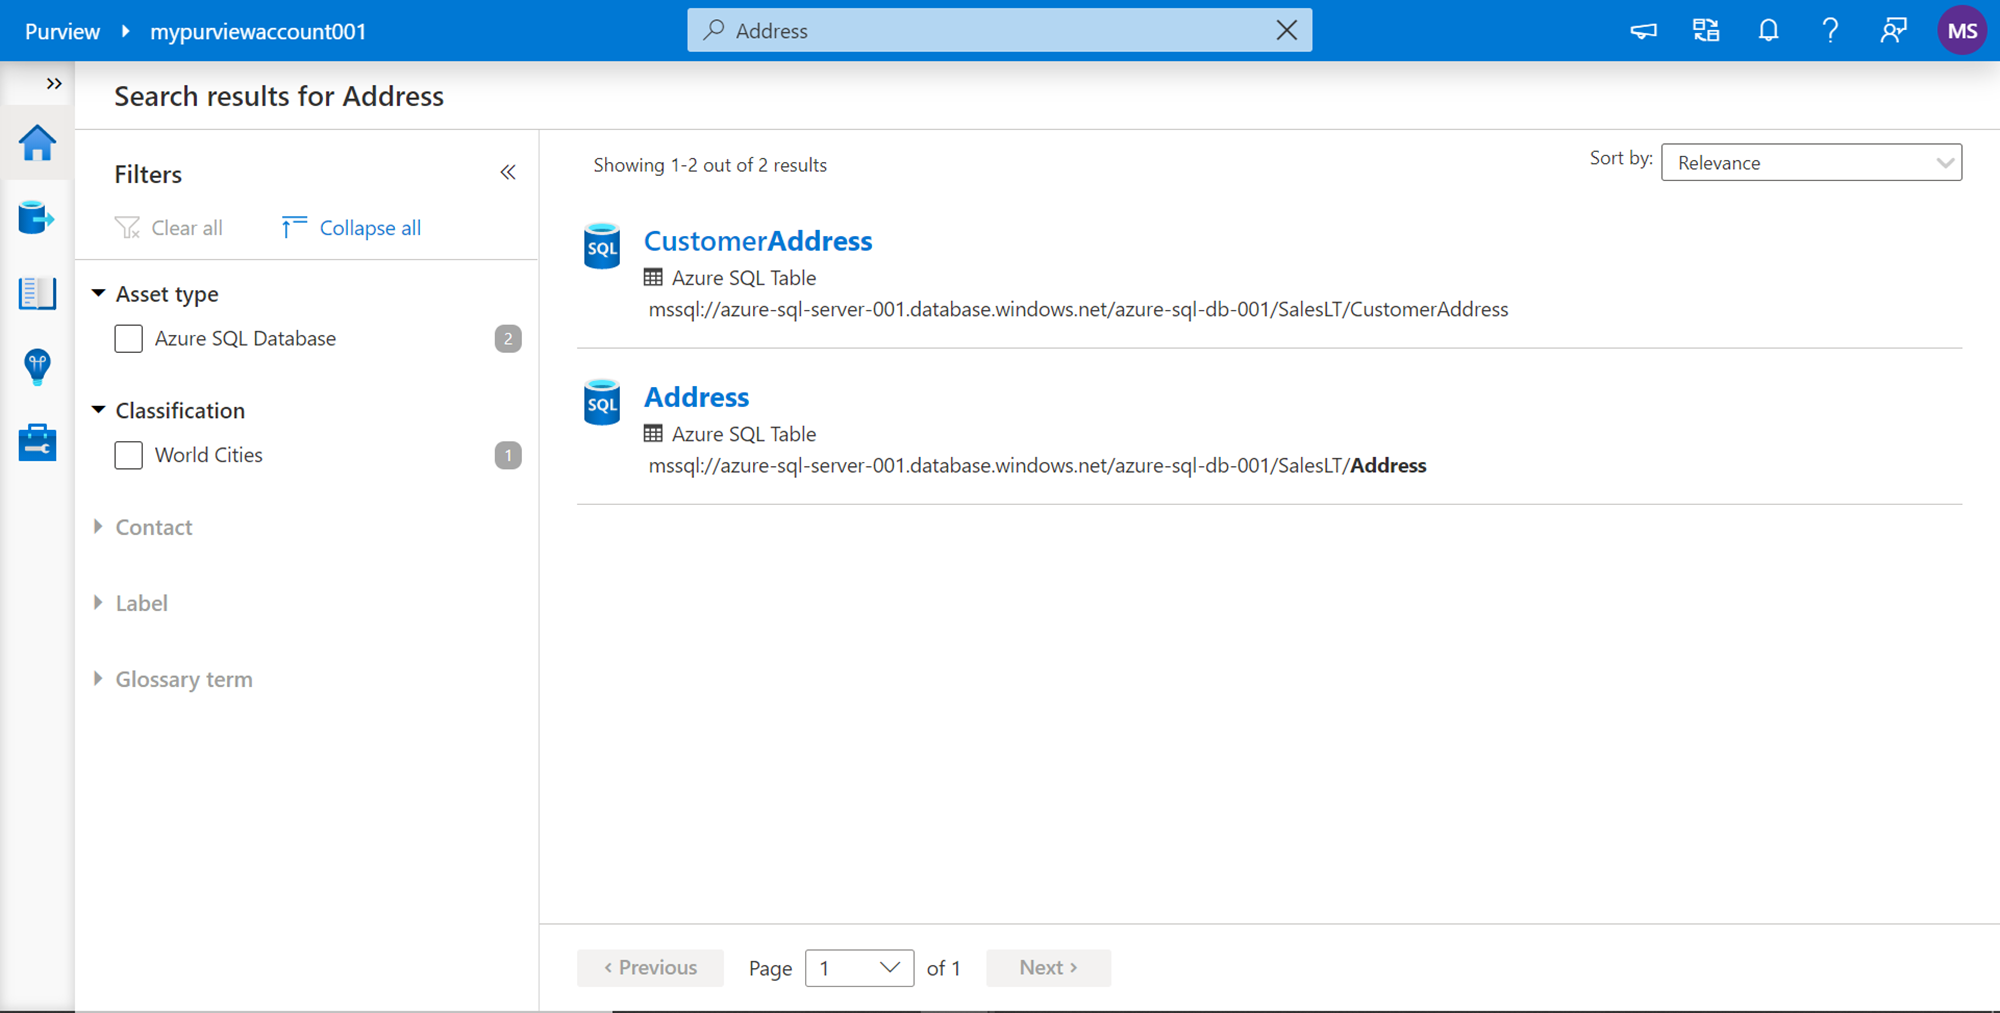
Task: Click the Purview breadcrumb
Action: click(x=62, y=31)
